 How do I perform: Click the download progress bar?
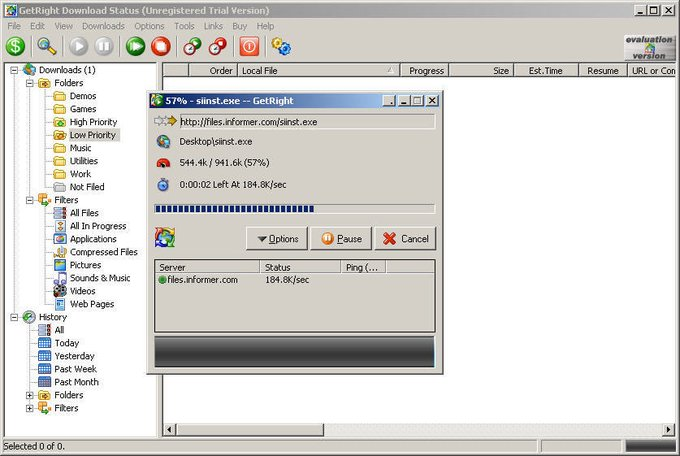[294, 209]
